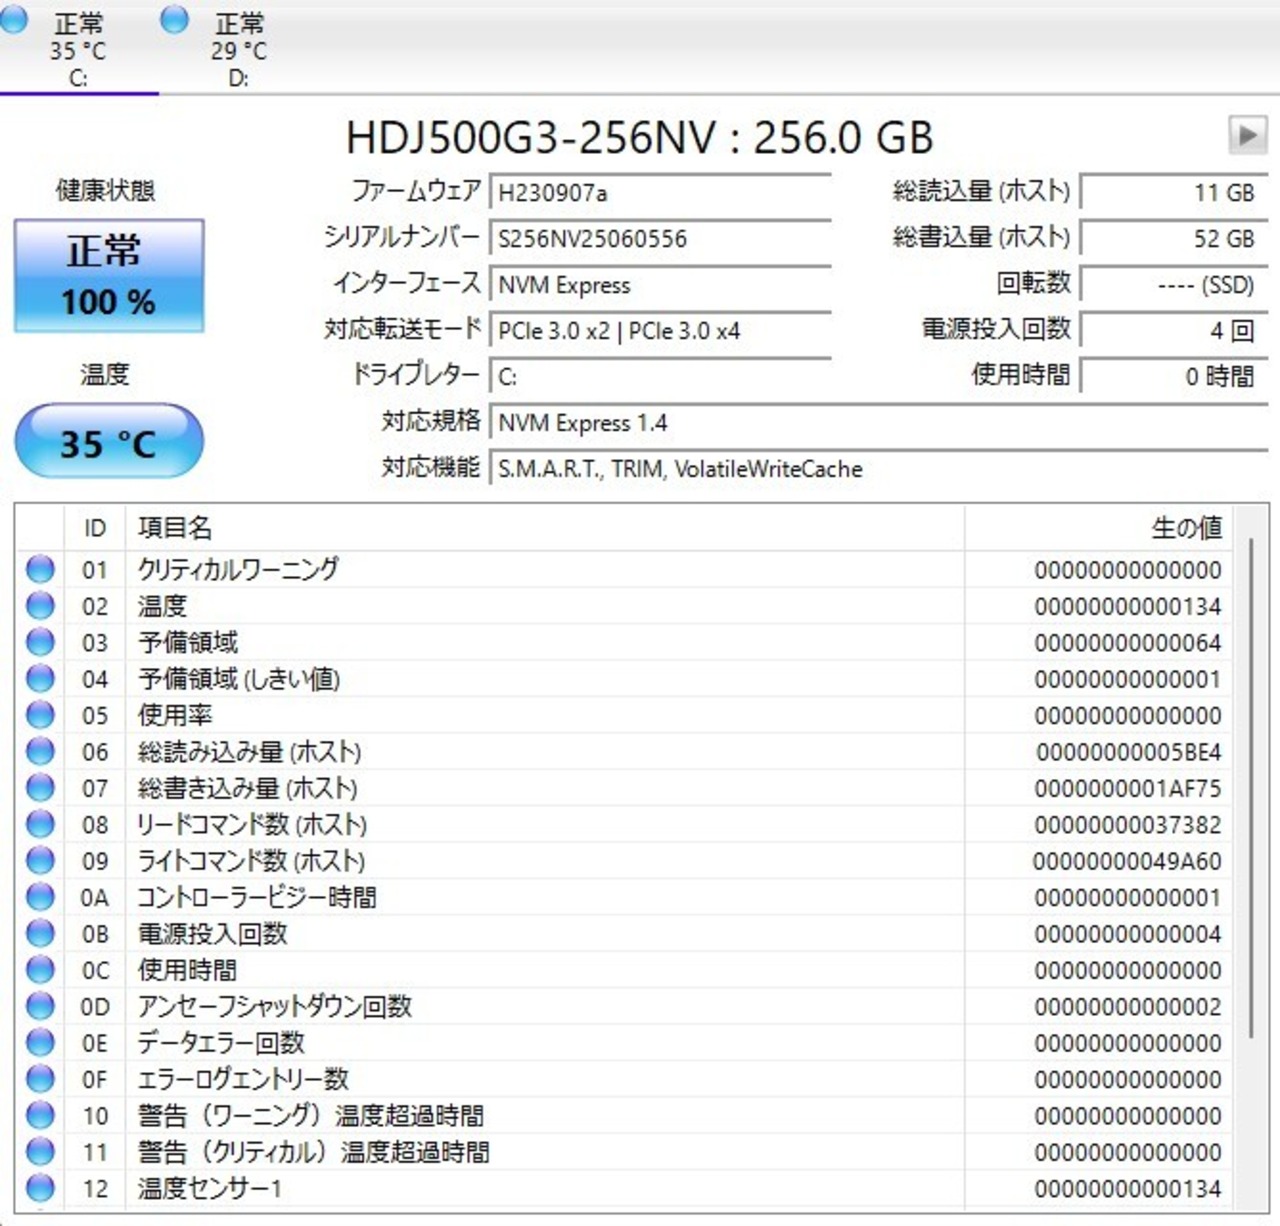Go to next disk with arrow button
Screen dimensions: 1280x1226
[x=1247, y=134]
